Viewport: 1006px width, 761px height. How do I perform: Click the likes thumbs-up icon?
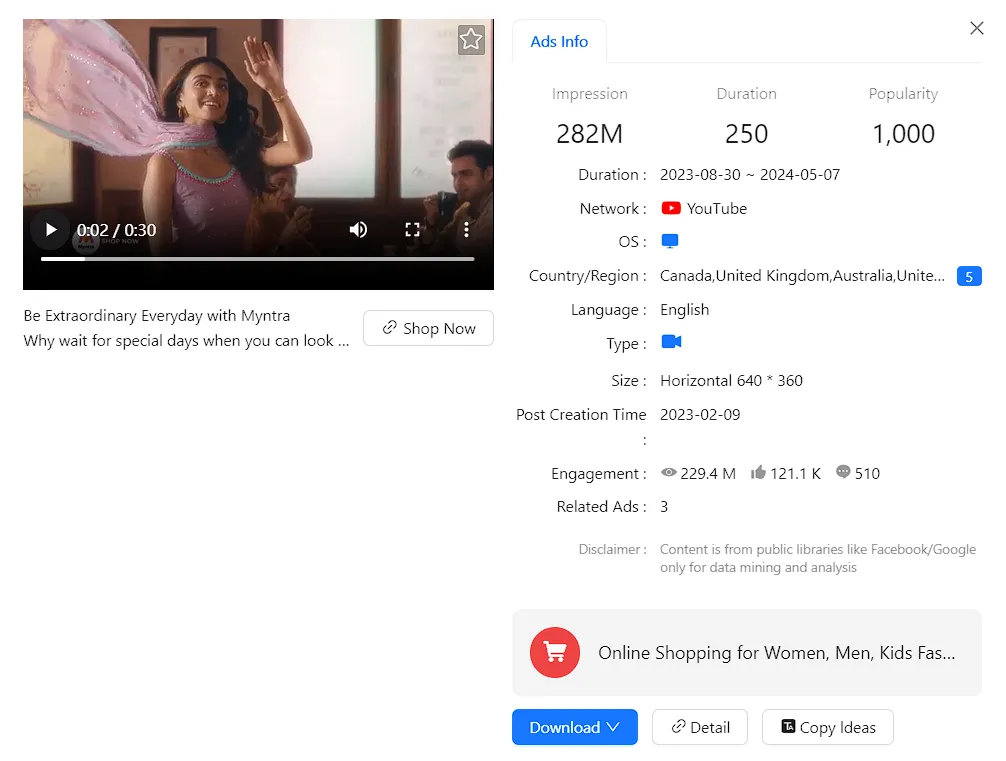click(758, 473)
